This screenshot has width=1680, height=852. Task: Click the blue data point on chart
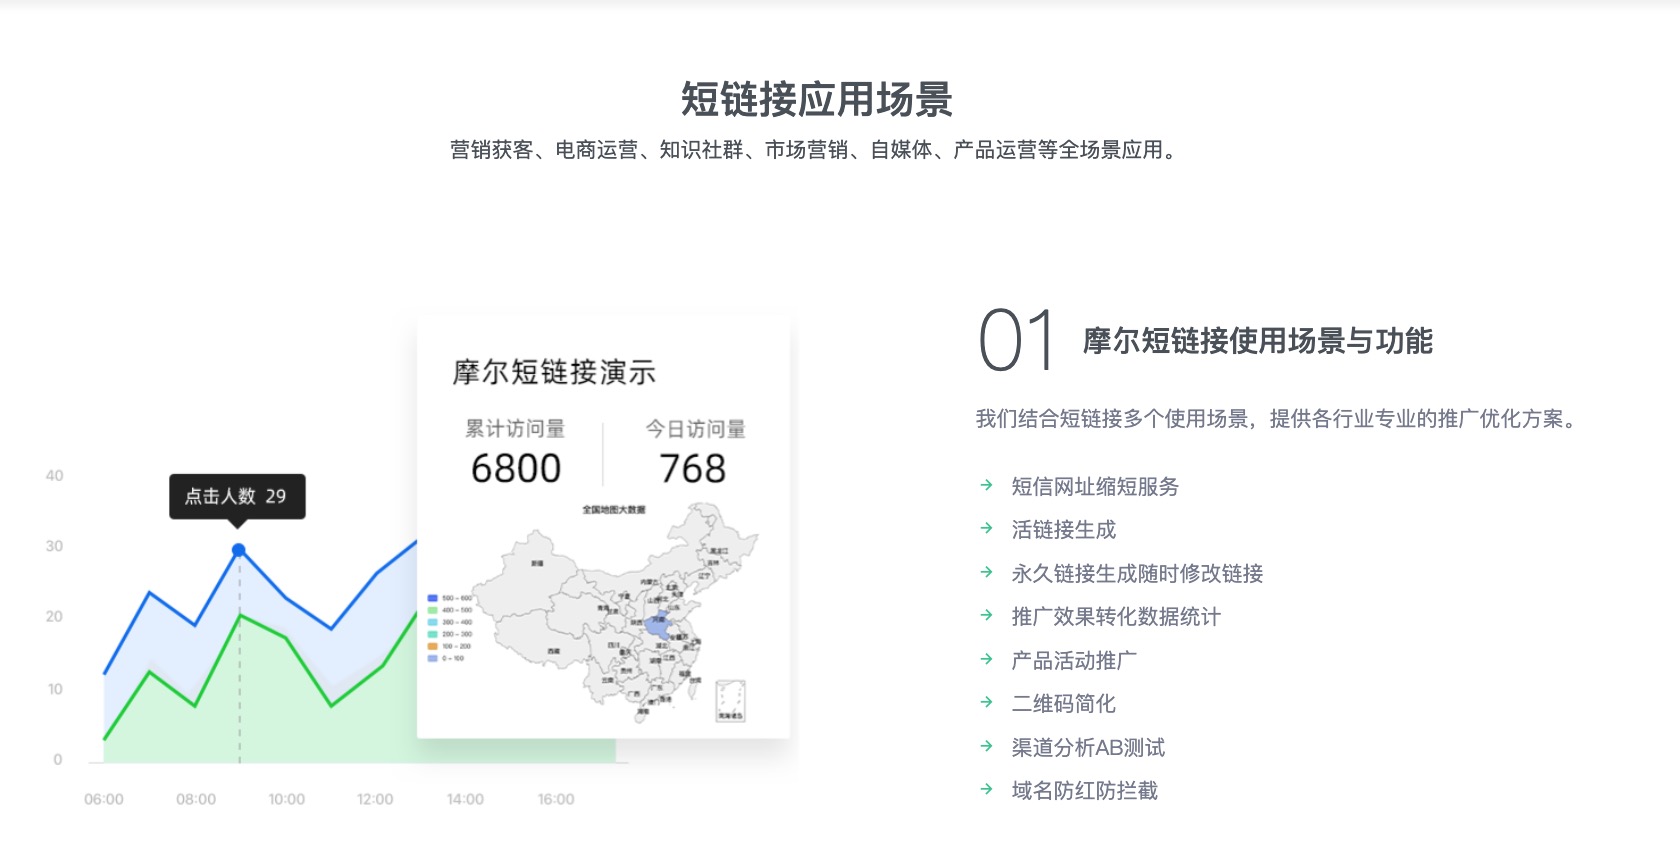click(x=239, y=550)
